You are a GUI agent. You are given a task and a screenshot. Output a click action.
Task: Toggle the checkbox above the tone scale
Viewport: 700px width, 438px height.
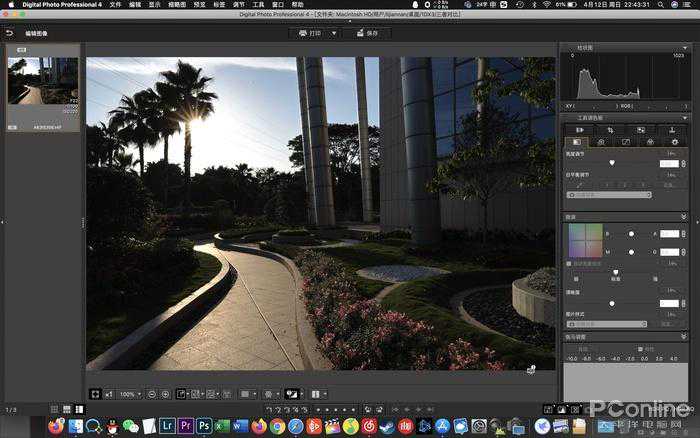(x=640, y=349)
